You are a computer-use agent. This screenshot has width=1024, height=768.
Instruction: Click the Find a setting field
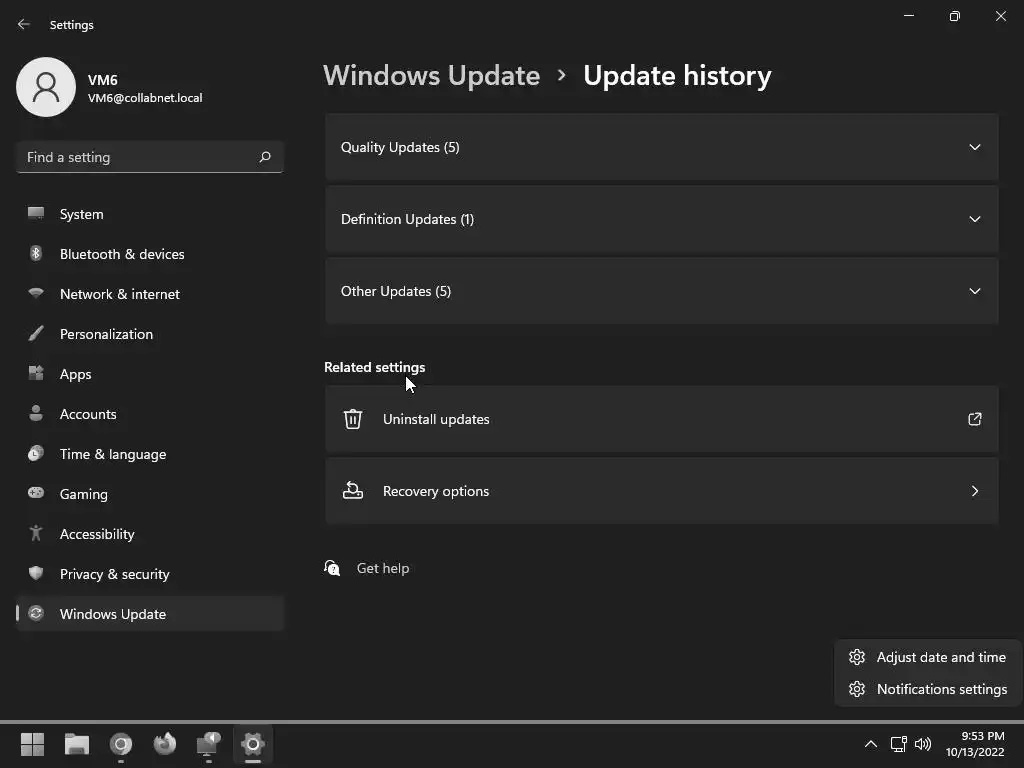[150, 157]
